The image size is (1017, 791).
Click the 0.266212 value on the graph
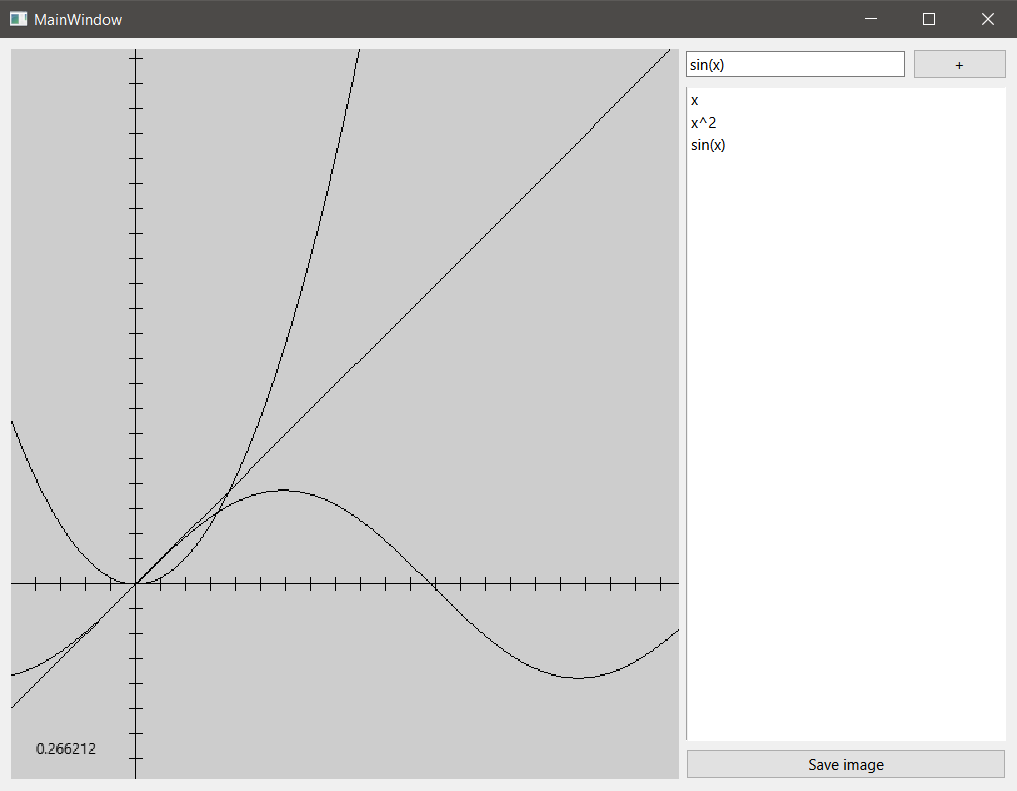pyautogui.click(x=66, y=749)
